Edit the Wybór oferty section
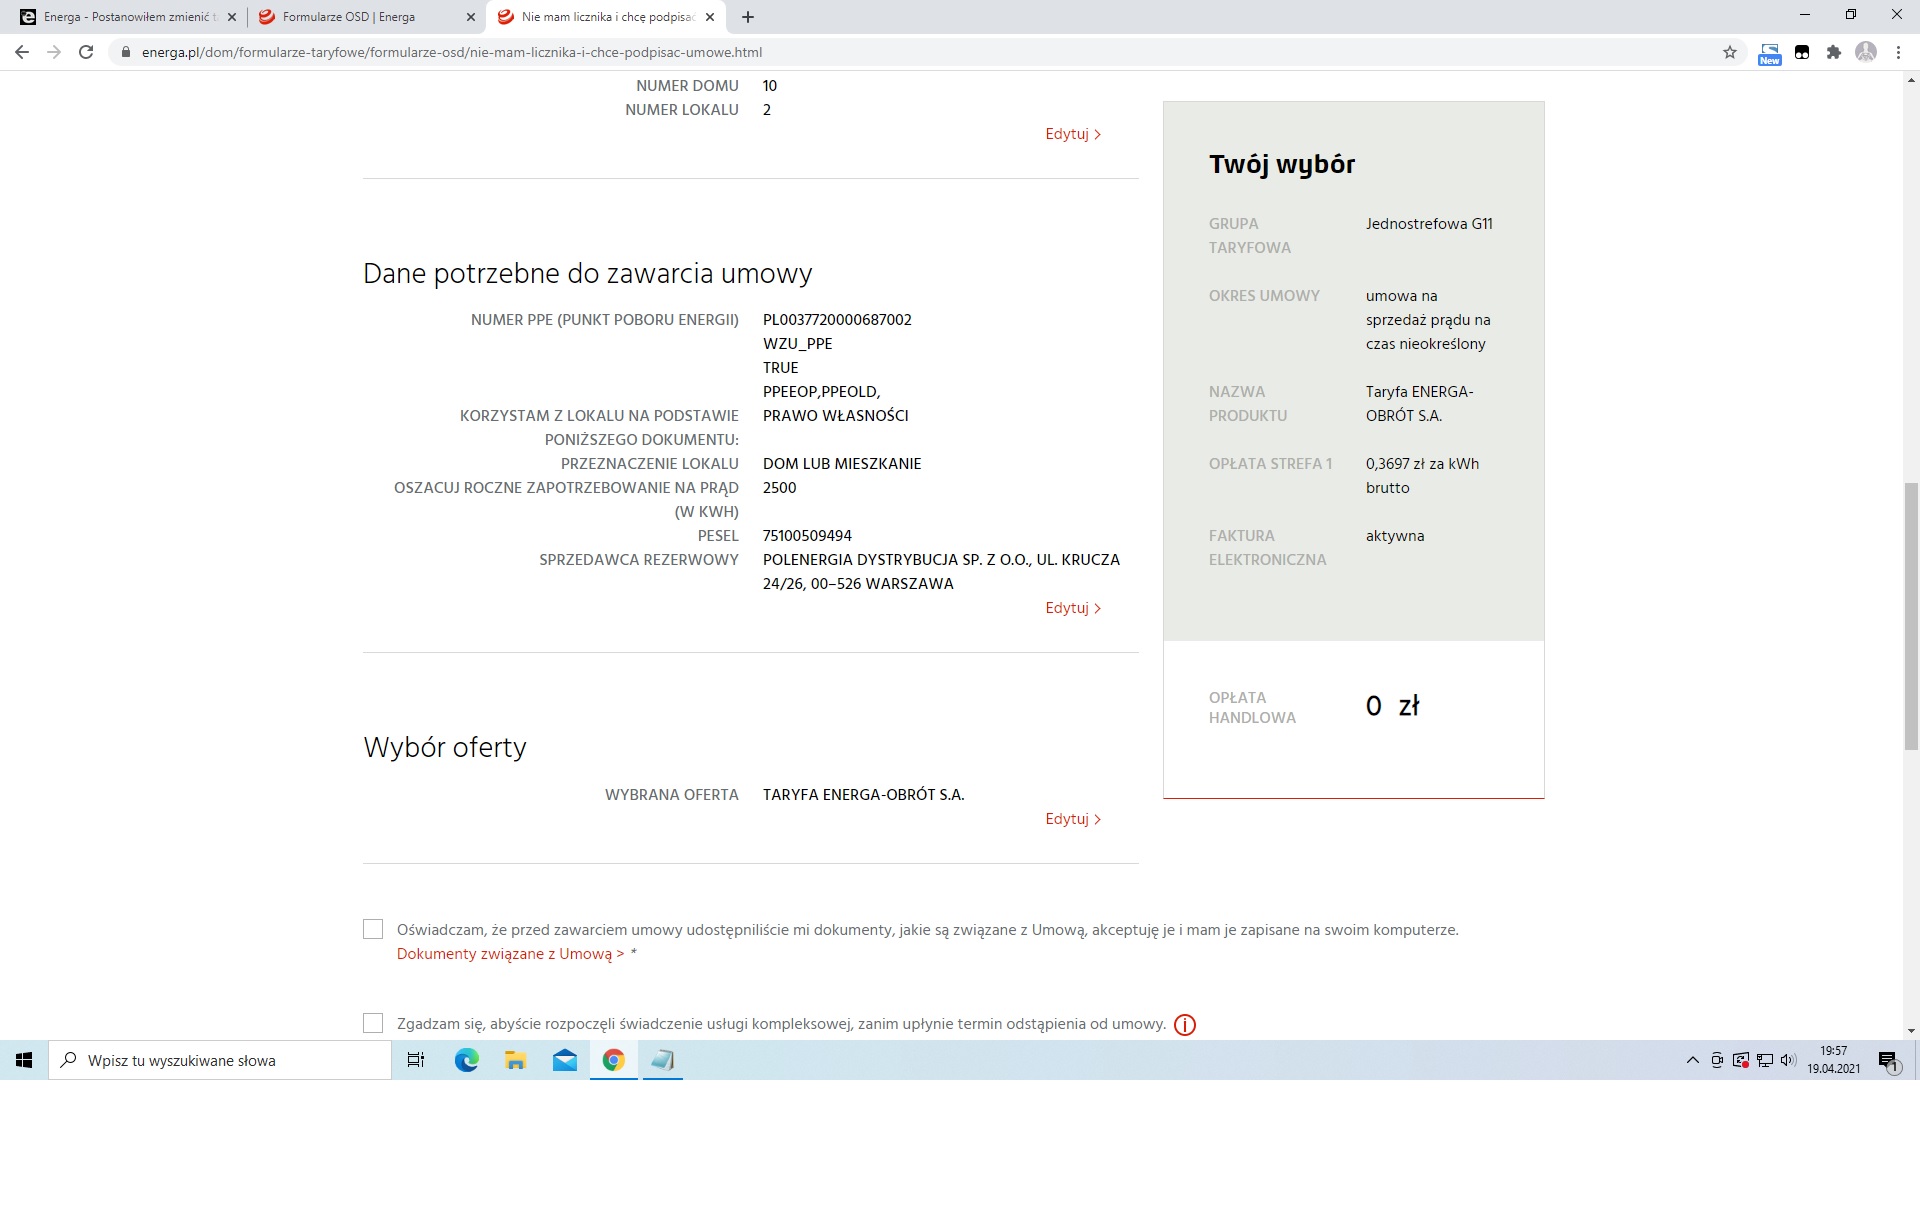Screen dimensions: 1920x1219 coord(1073,819)
